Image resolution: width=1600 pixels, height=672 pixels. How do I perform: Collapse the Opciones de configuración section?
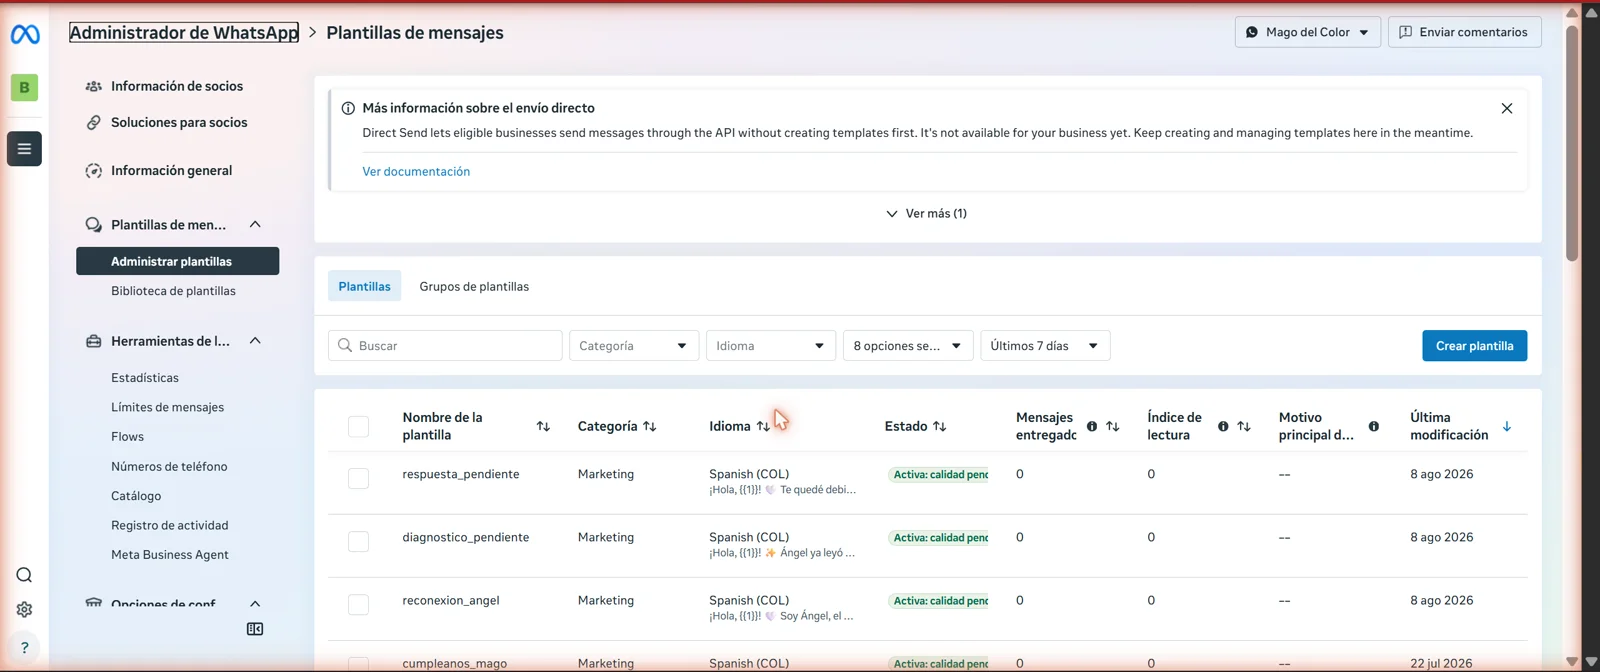click(x=255, y=603)
